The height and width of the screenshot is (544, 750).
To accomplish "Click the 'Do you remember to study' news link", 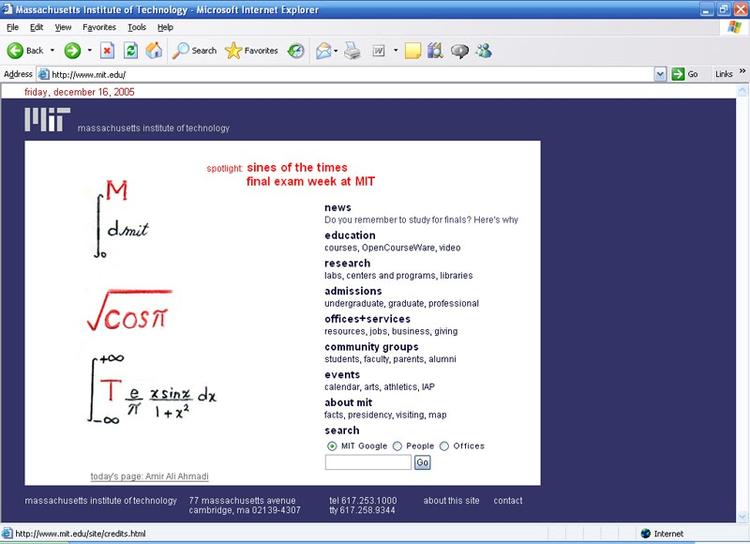I will pos(421,220).
